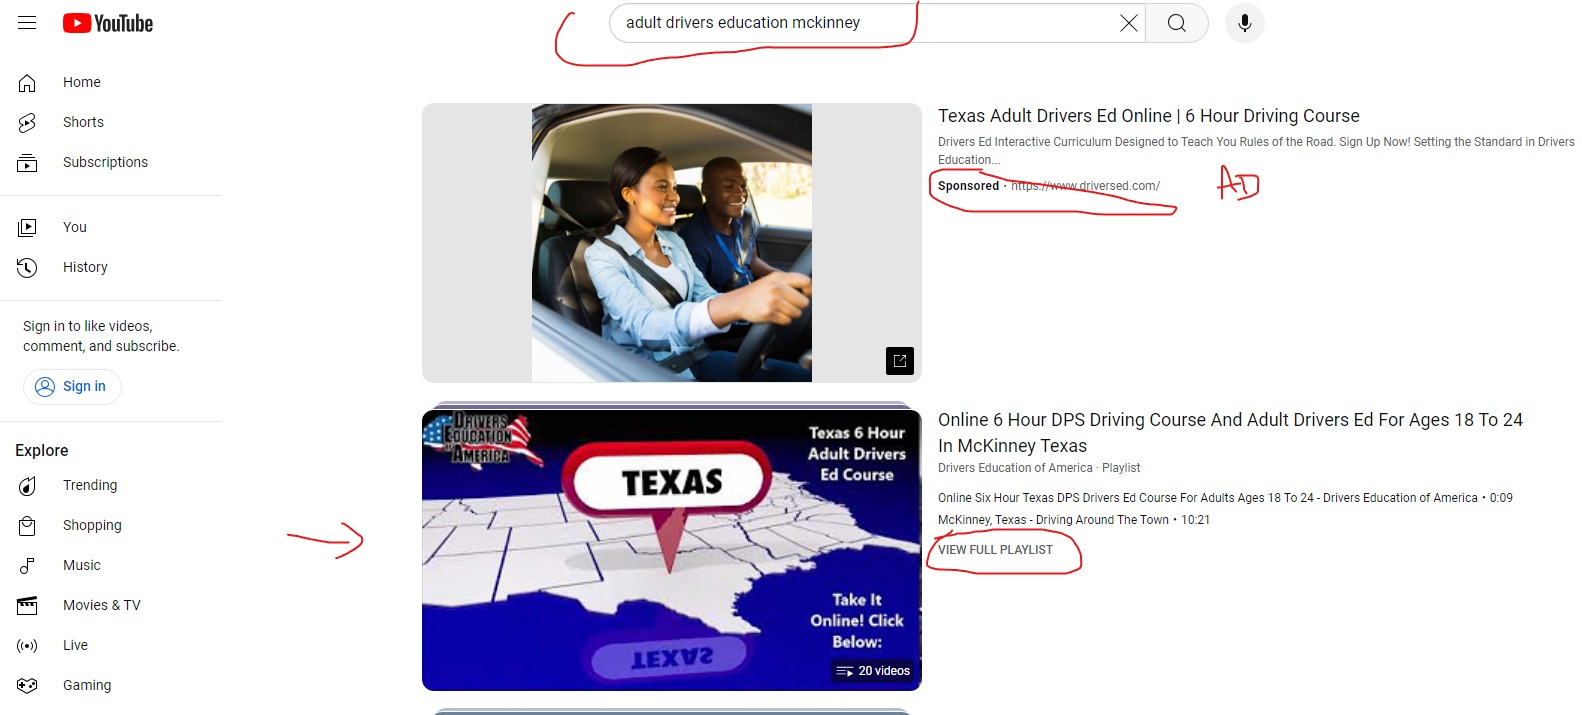Go to Subscriptions in sidebar

105,162
